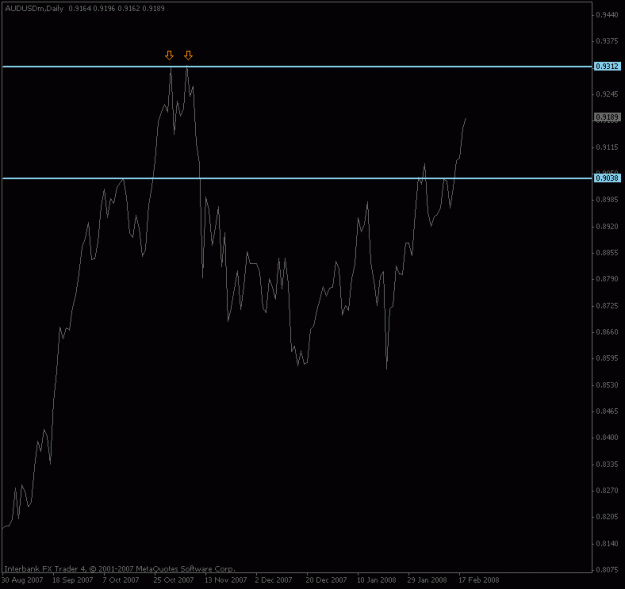Click the 0.9162 low value in header
Image resolution: width=625 pixels, height=589 pixels.
coord(129,8)
